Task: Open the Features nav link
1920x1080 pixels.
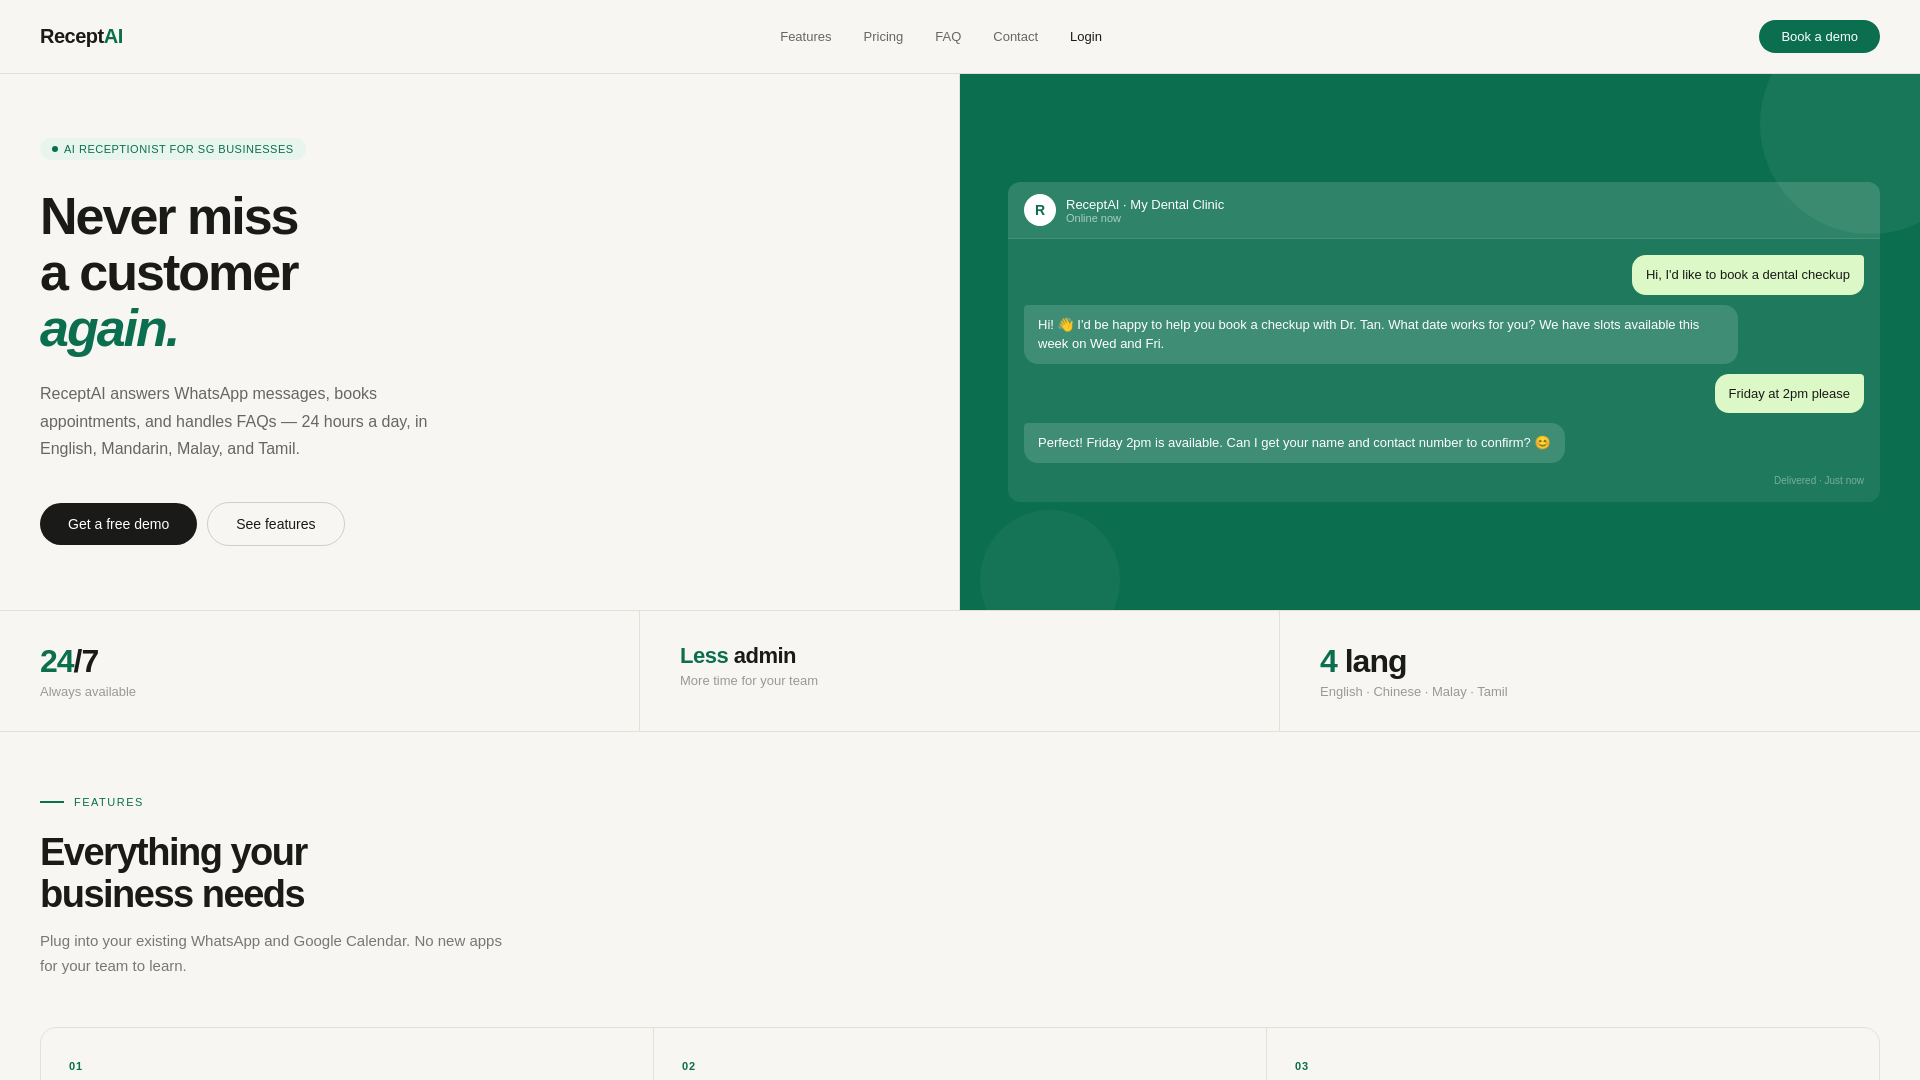Action: coord(805,37)
